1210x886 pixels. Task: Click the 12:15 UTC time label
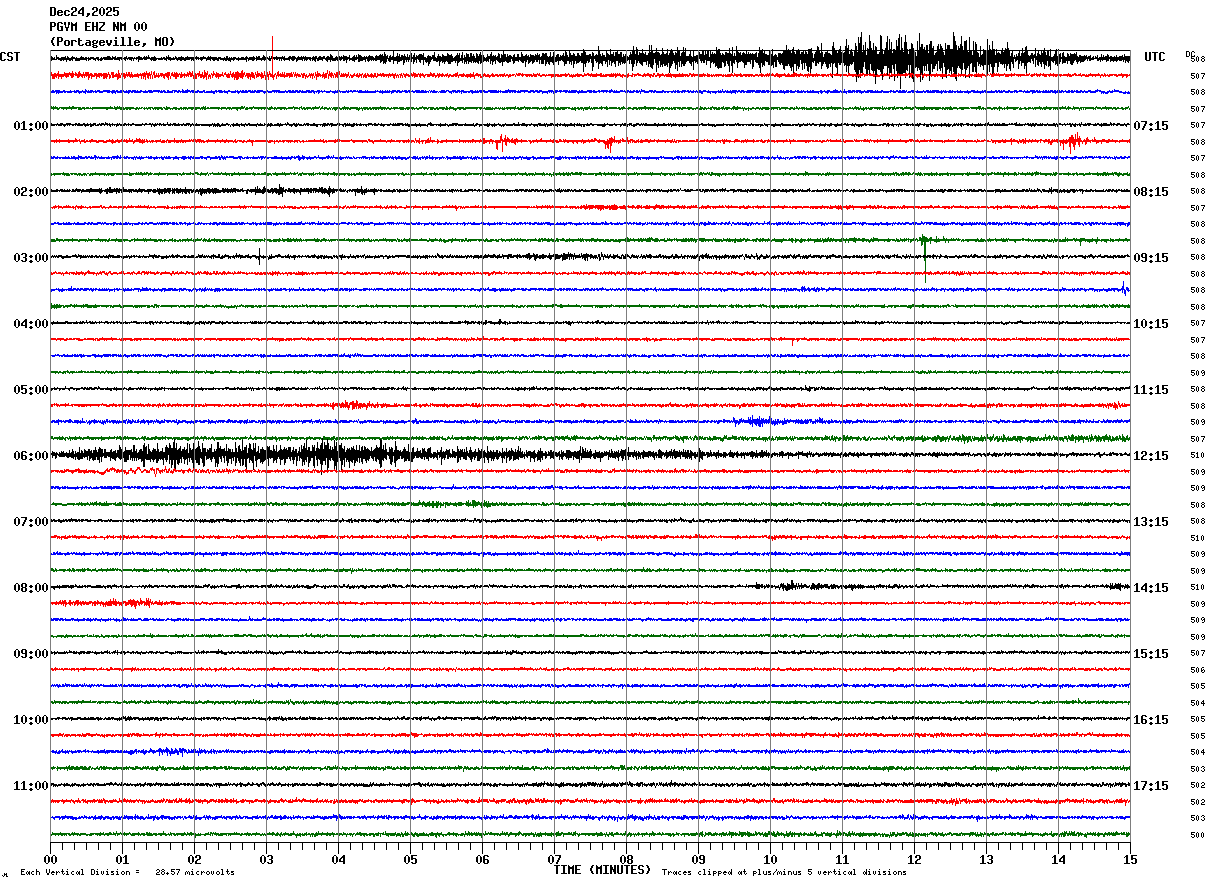1151,456
